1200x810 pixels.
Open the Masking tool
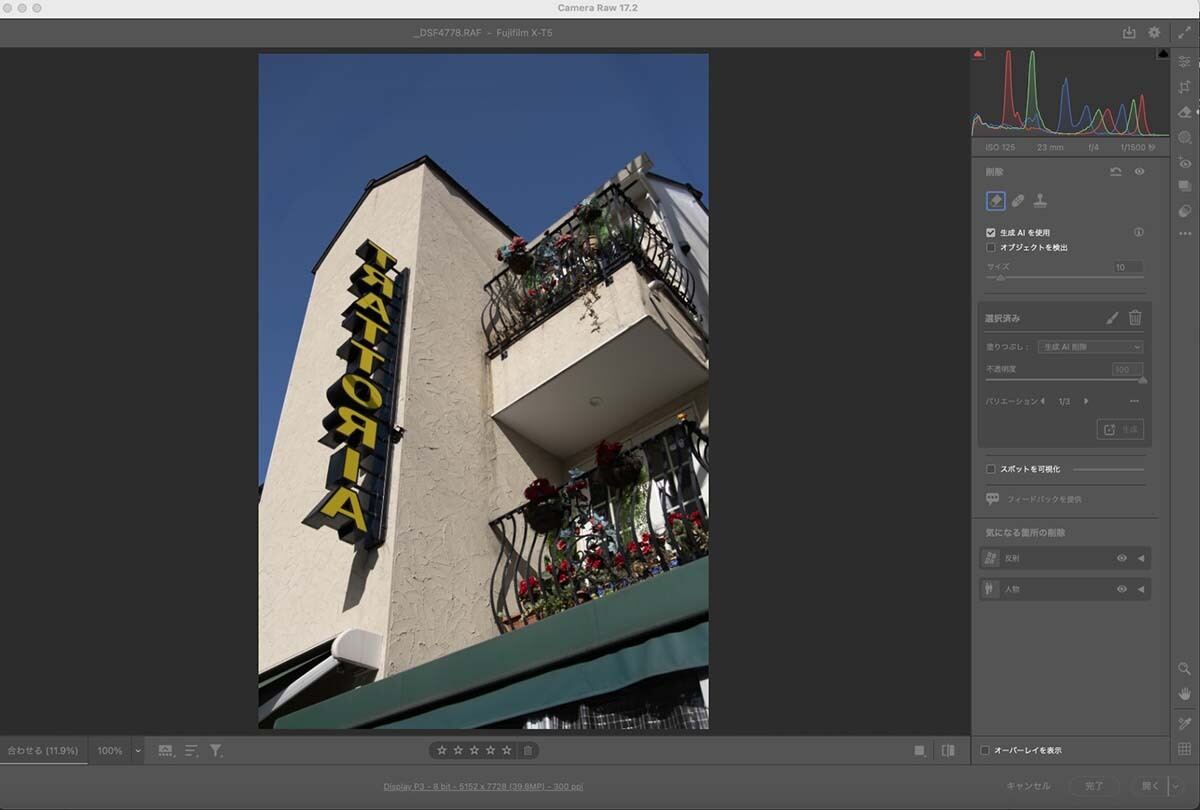coord(1185,137)
